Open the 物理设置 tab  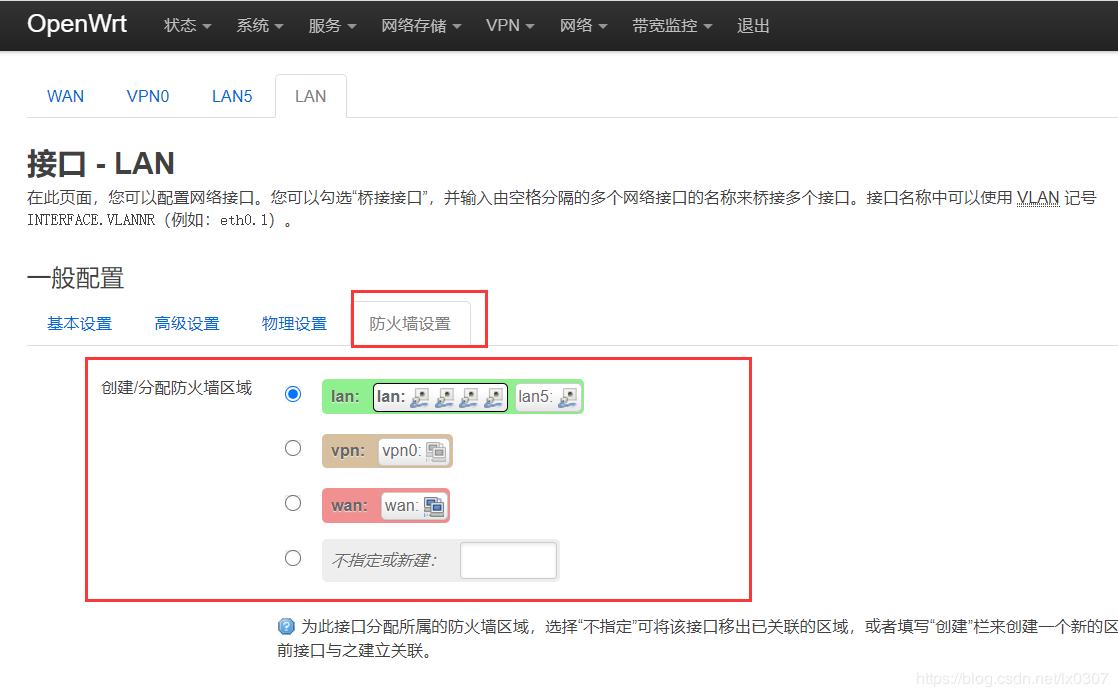[x=294, y=323]
